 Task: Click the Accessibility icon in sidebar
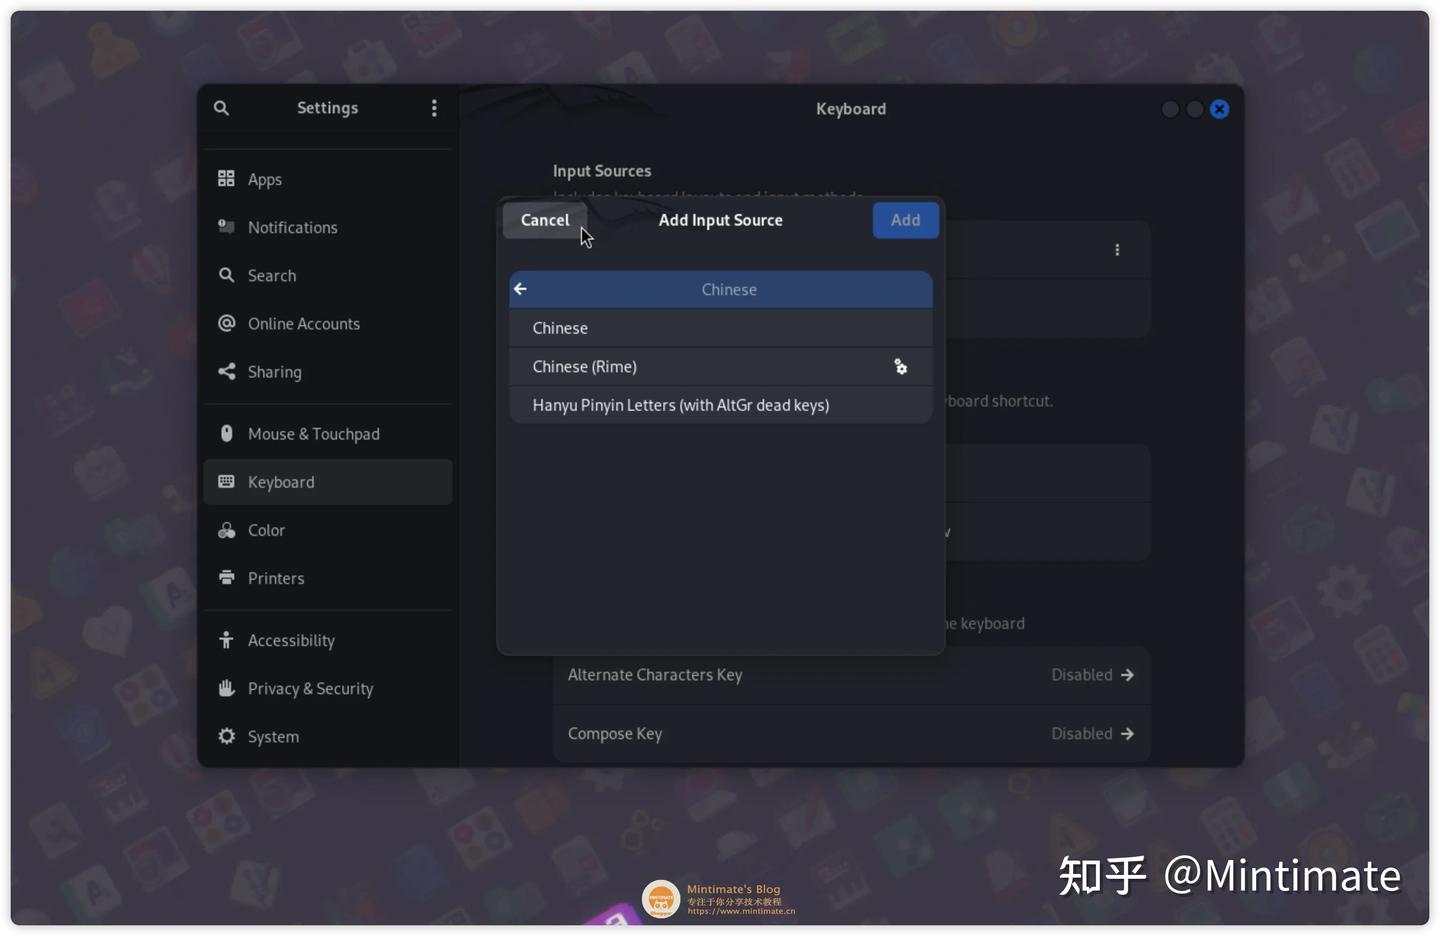click(226, 640)
